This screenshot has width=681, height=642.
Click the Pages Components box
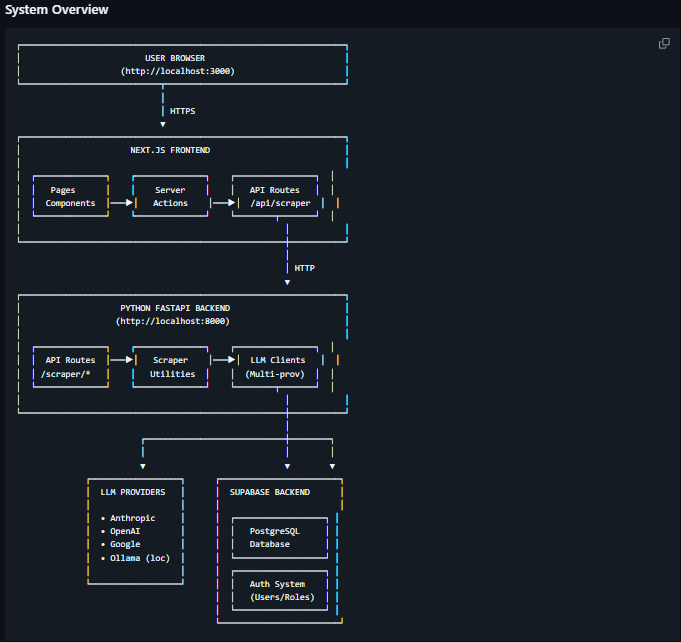tap(70, 196)
